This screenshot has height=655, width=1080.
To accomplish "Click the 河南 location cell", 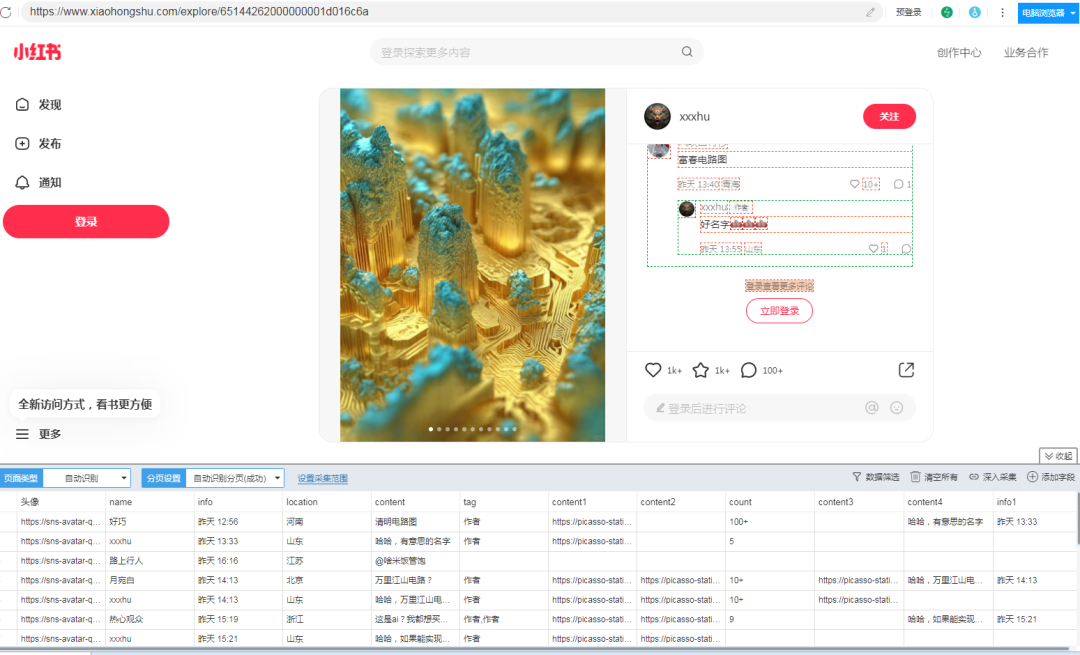I will pos(327,521).
